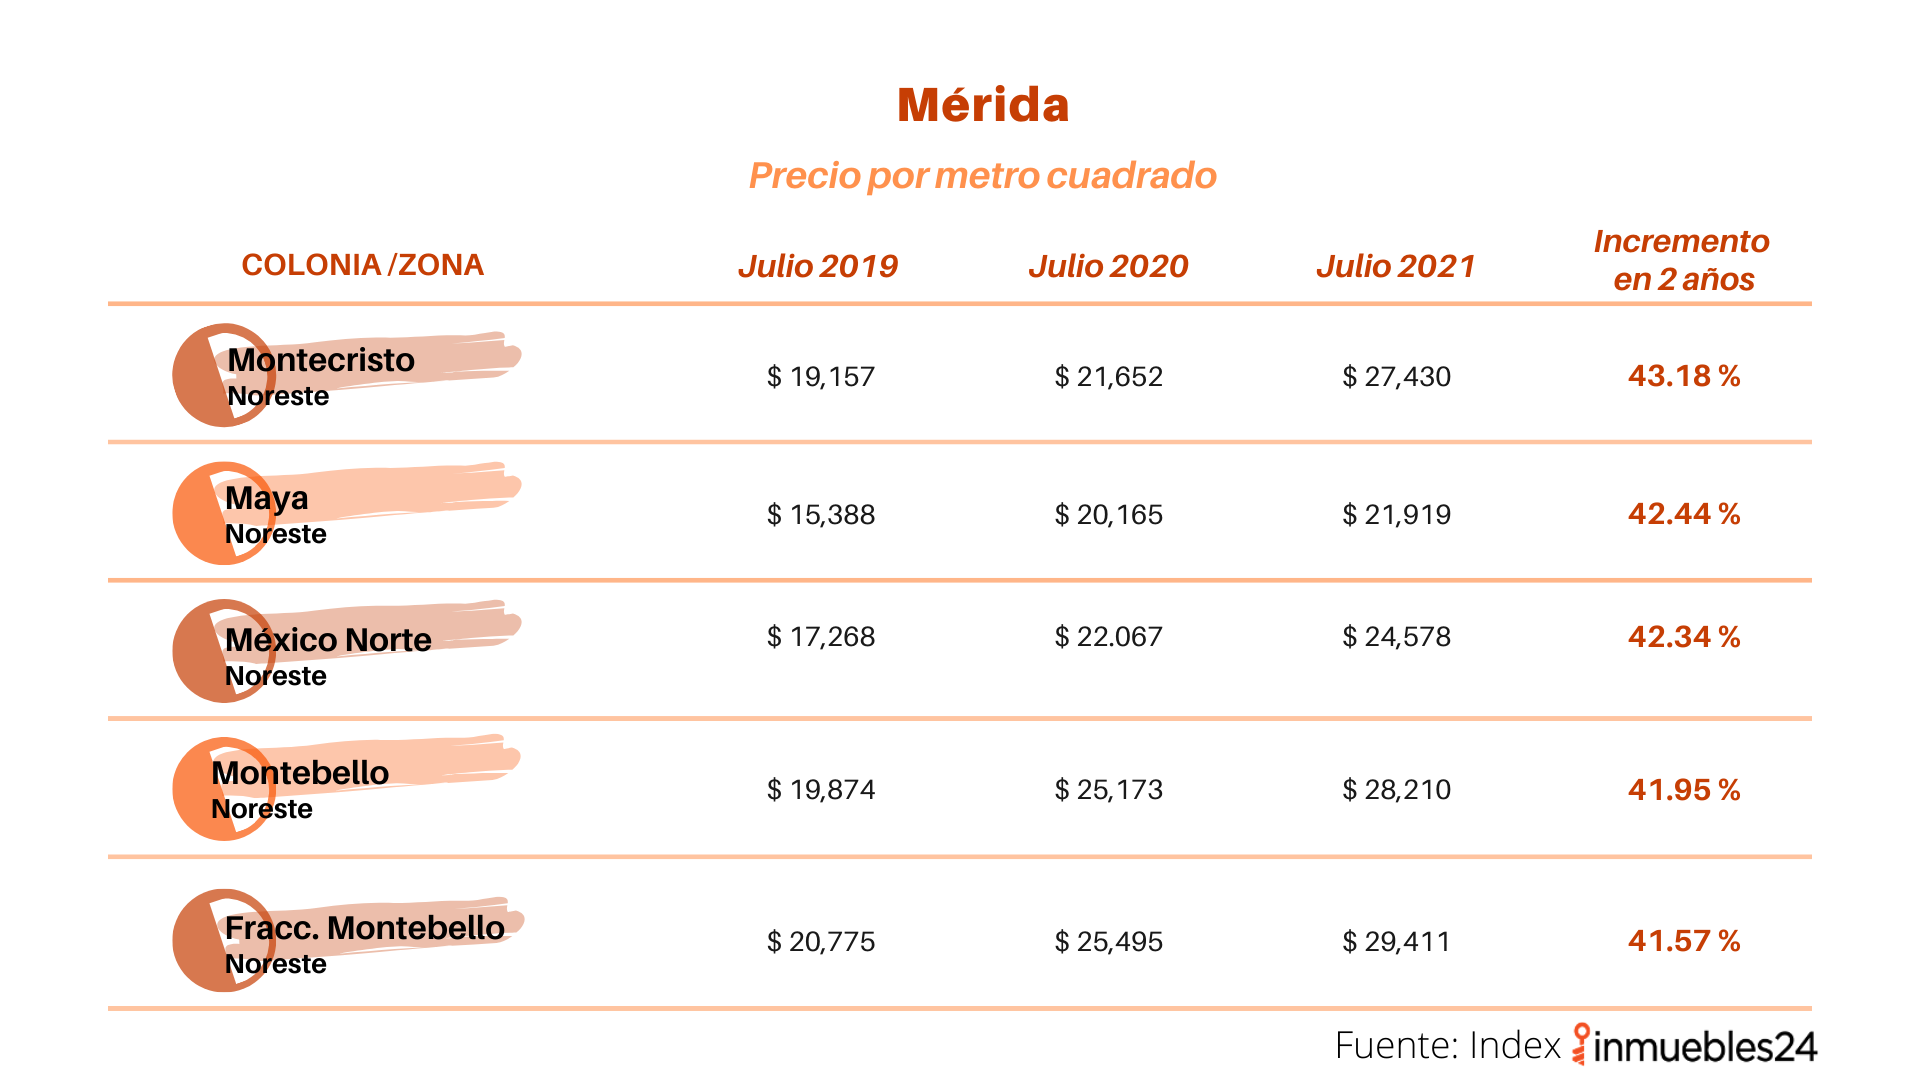Click the inmuebles24 key logo icon
Screen dimensions: 1920x1080
pos(1581,1044)
